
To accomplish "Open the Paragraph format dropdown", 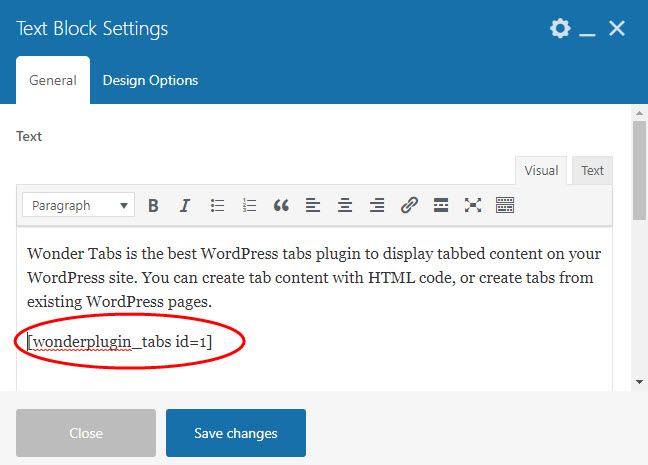I will pos(77,205).
